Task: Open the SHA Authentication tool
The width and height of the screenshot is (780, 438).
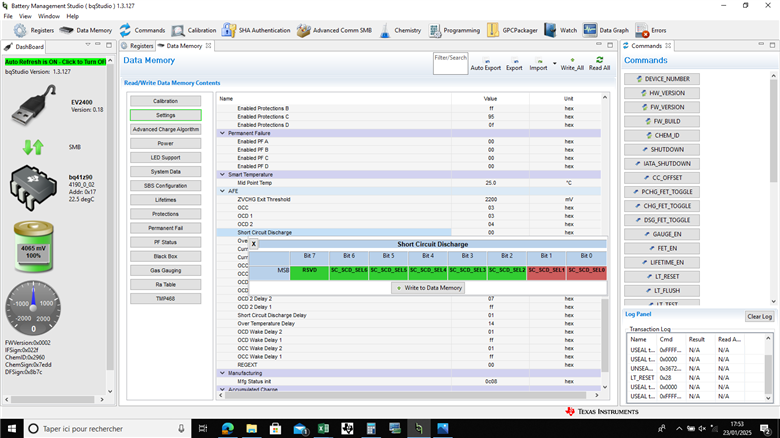Action: [229, 30]
